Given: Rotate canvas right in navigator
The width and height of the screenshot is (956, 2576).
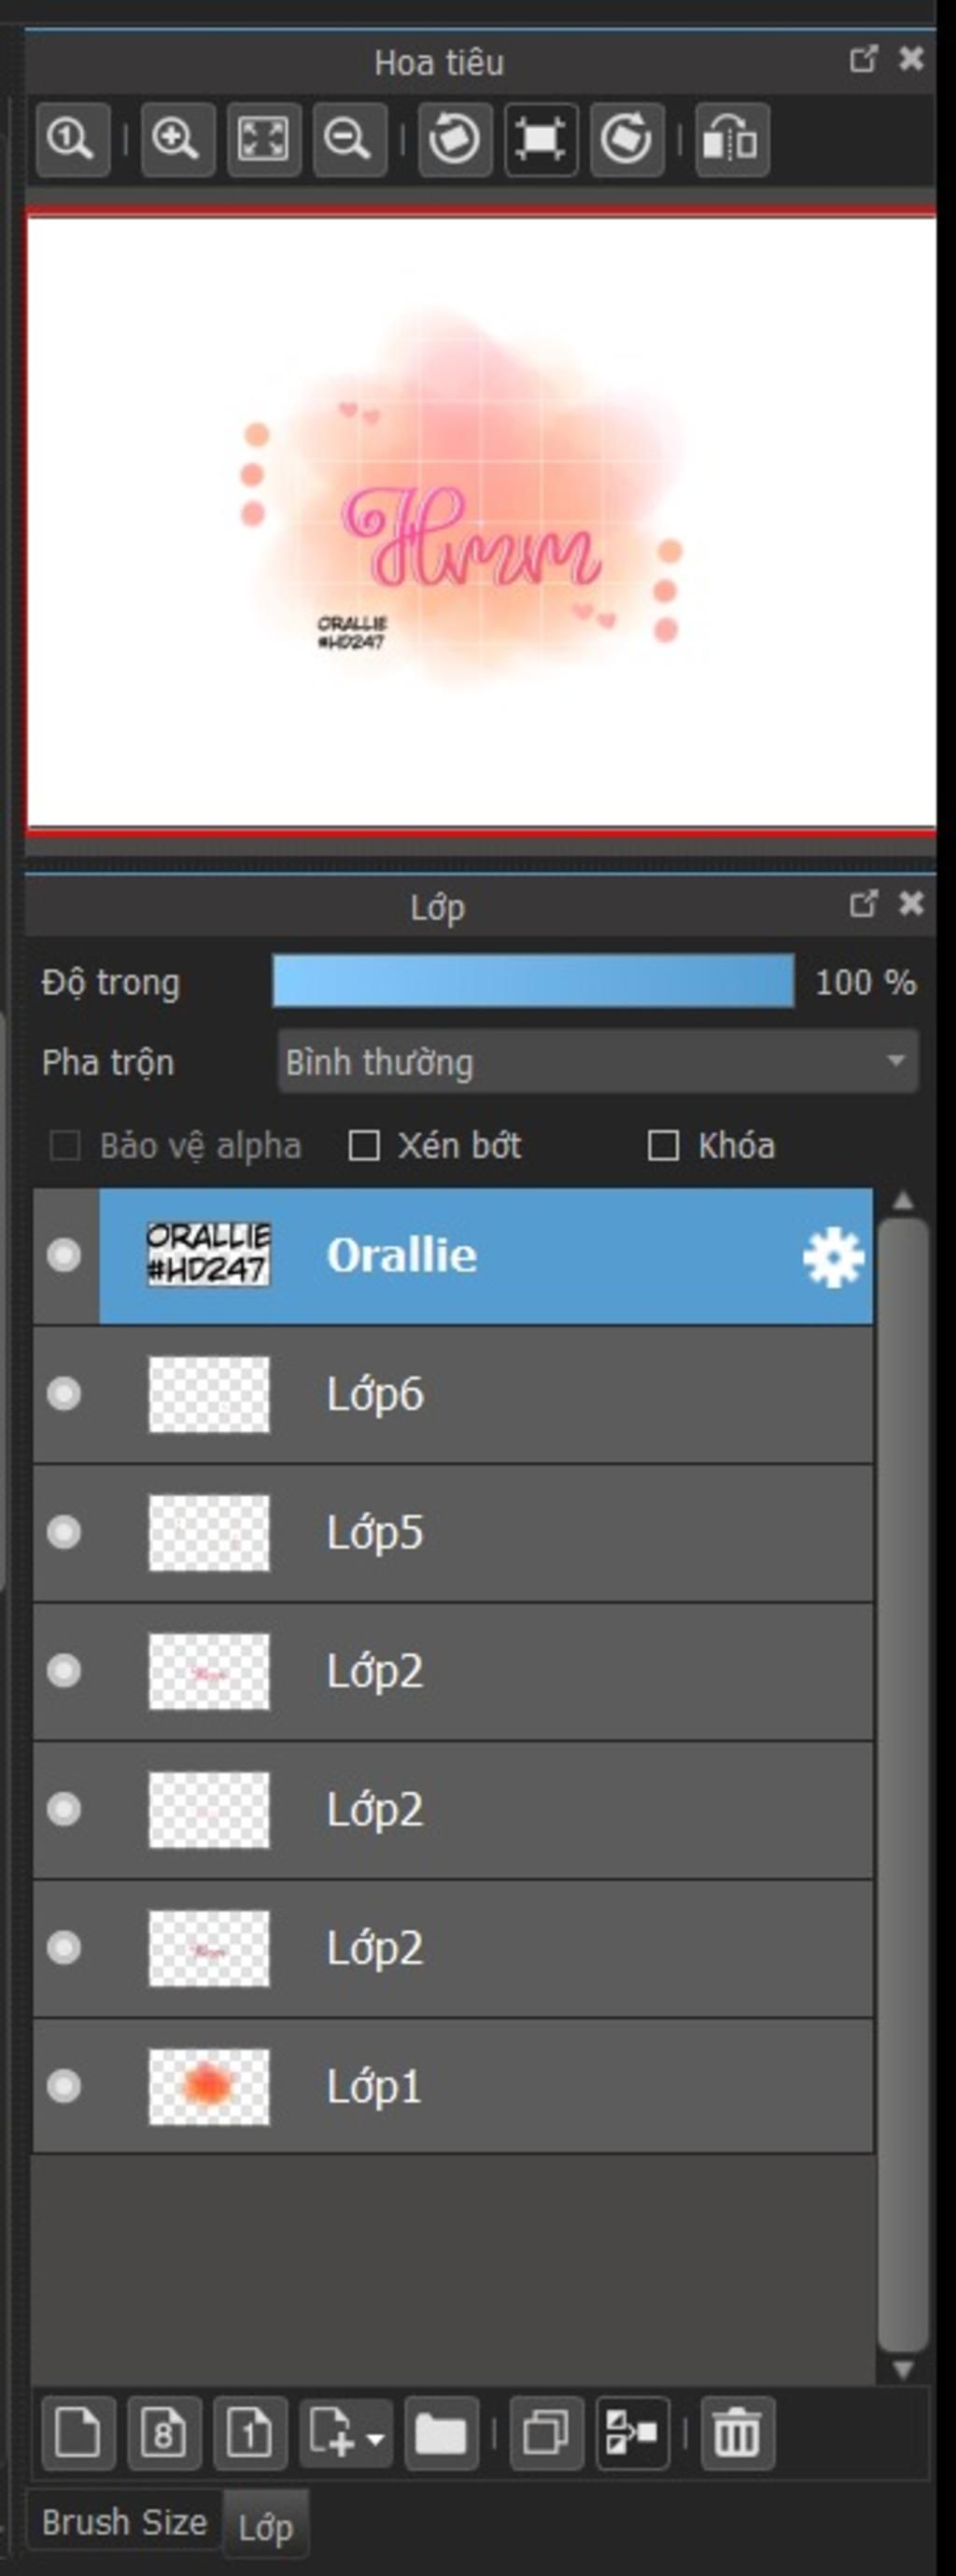Looking at the screenshot, I should coord(627,139).
